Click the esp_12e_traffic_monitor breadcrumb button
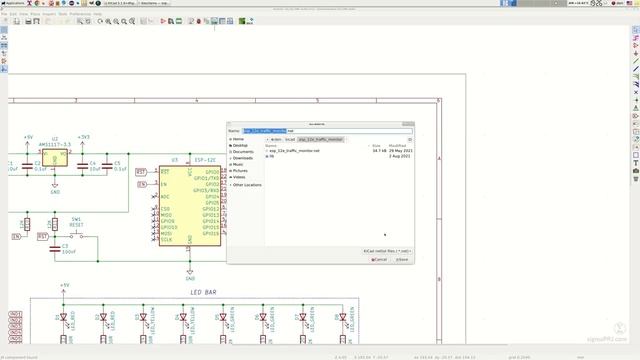 [321, 140]
